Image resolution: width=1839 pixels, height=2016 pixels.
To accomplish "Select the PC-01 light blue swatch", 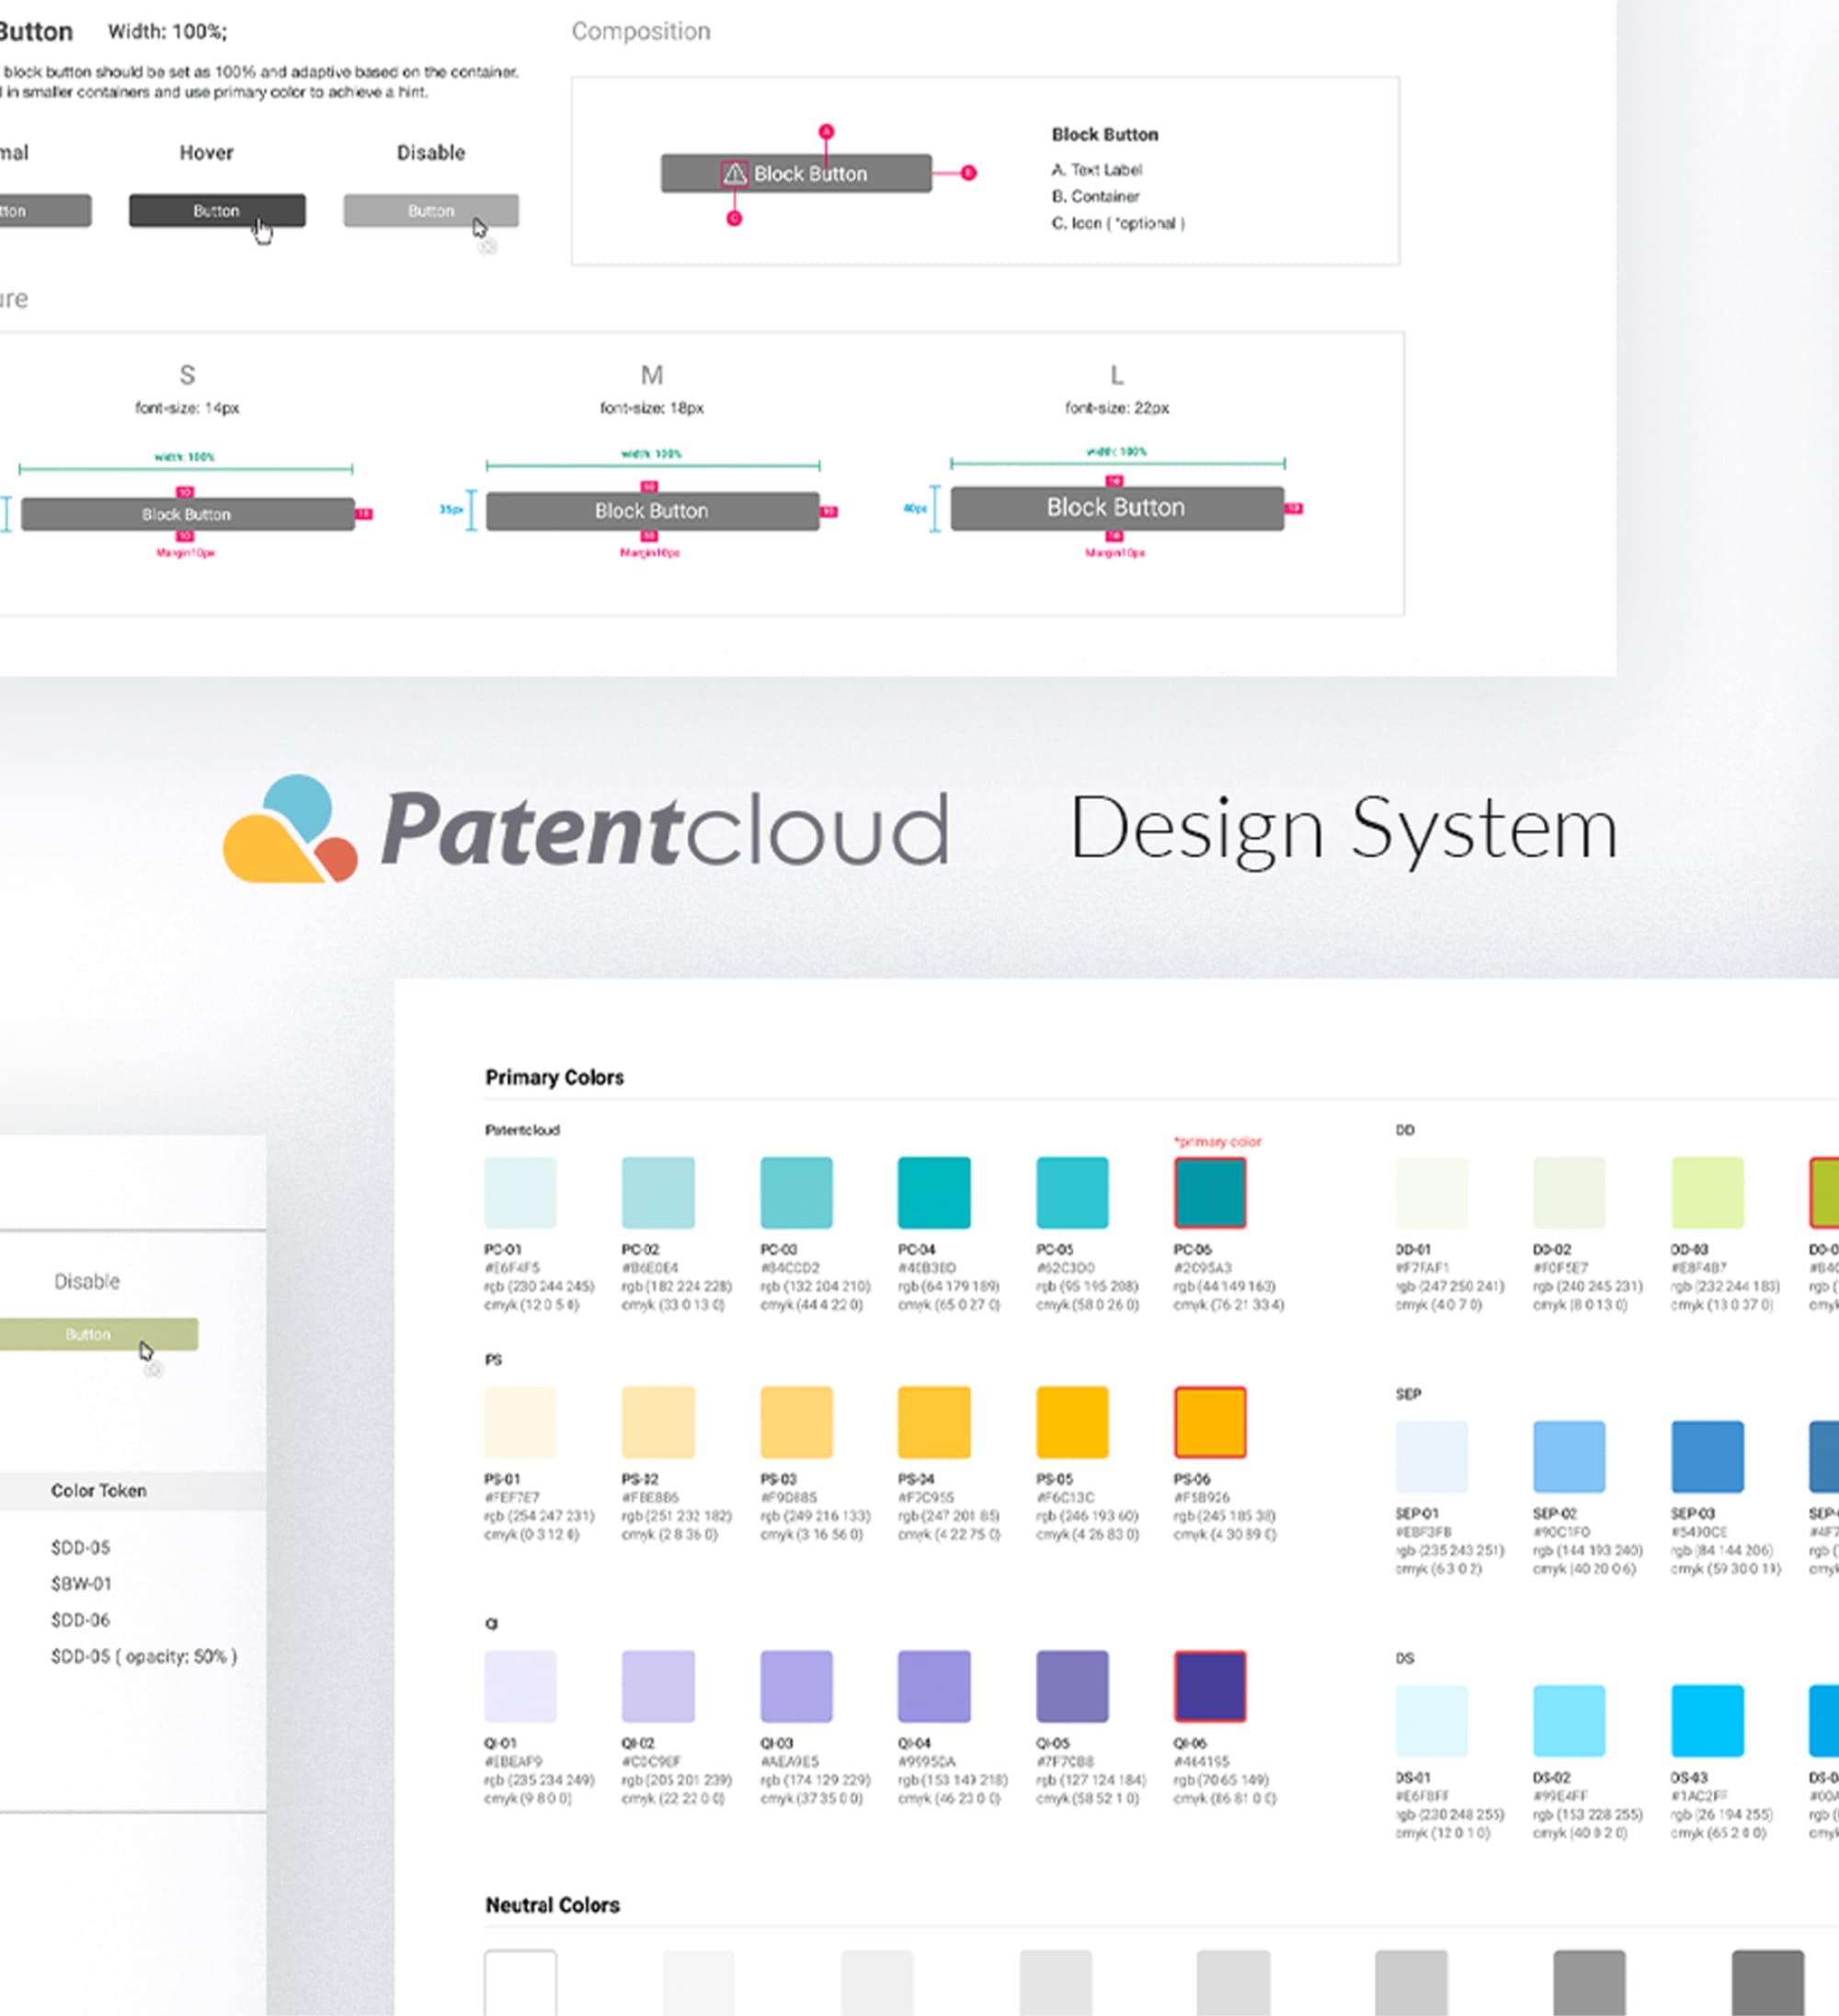I will tap(520, 1192).
